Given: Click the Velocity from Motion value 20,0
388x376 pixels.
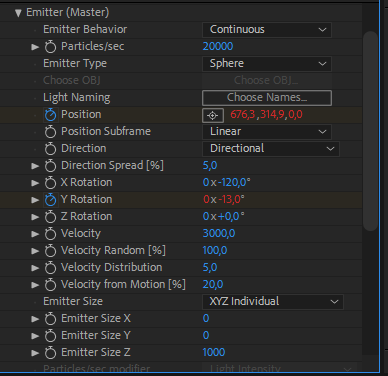Looking at the screenshot, I should (213, 284).
